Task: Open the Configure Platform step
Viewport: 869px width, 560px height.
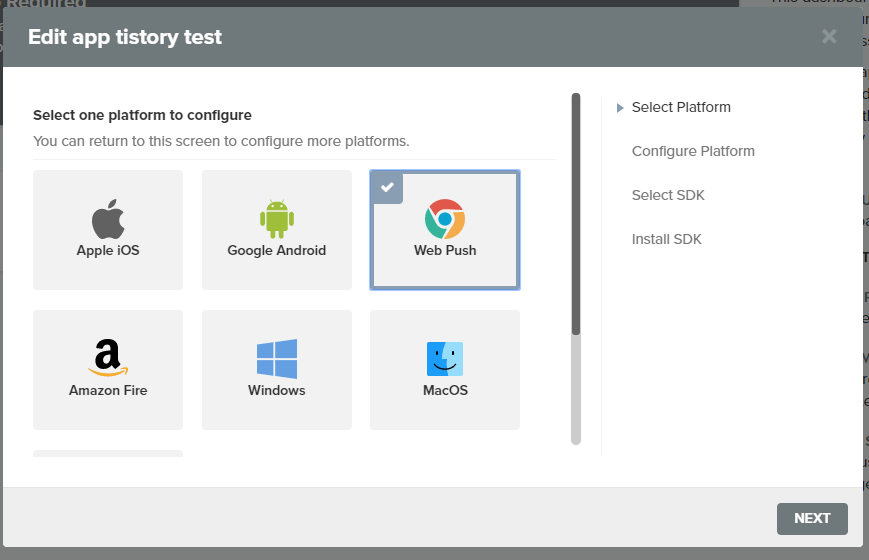Action: tap(693, 152)
